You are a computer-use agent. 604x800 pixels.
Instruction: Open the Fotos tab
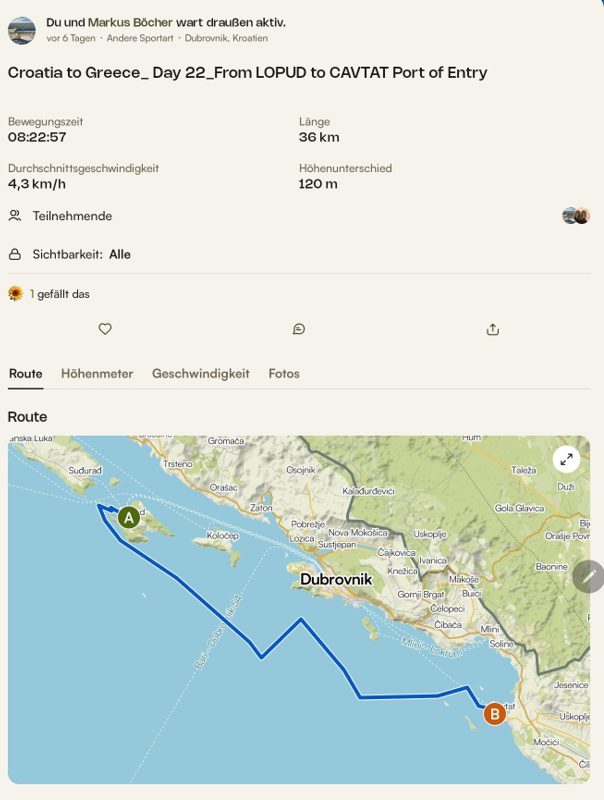(284, 373)
